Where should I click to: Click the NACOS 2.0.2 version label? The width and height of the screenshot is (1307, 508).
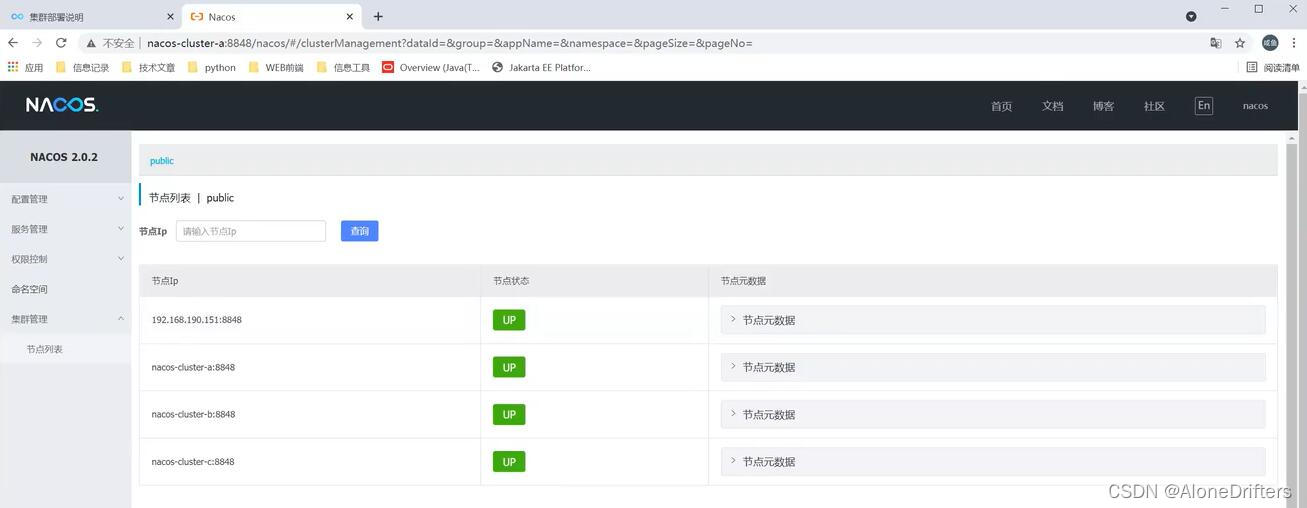click(64, 157)
